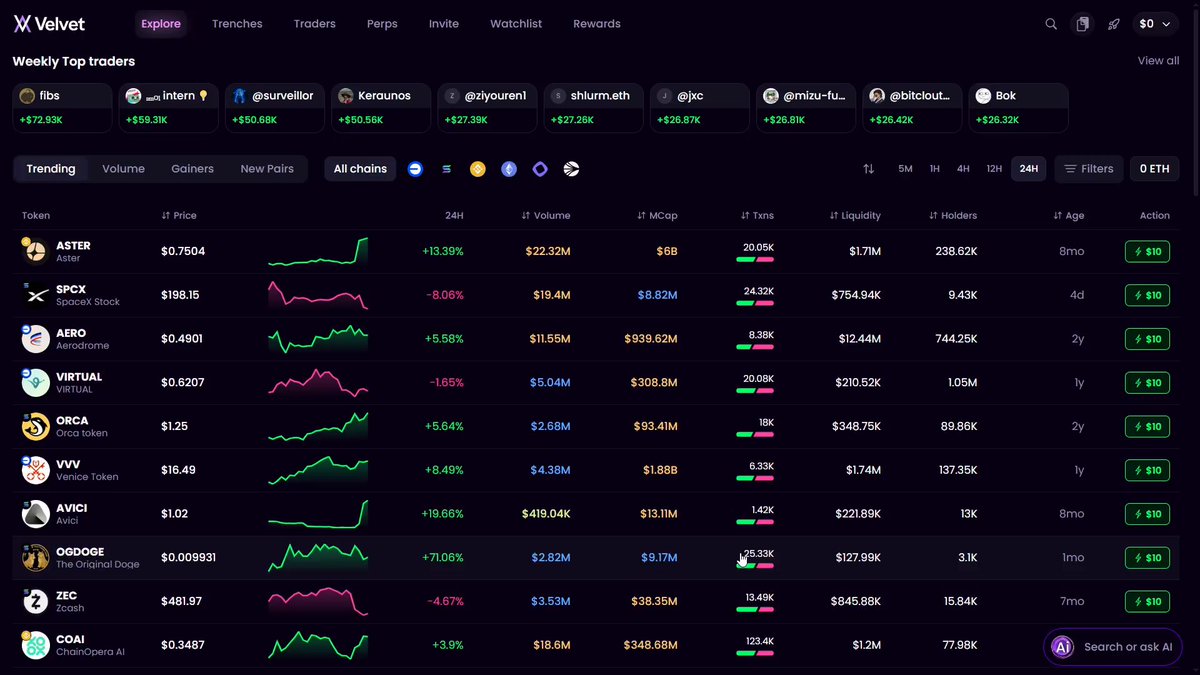The height and width of the screenshot is (675, 1200).
Task: Select the 24H timeframe
Action: pyautogui.click(x=1028, y=169)
